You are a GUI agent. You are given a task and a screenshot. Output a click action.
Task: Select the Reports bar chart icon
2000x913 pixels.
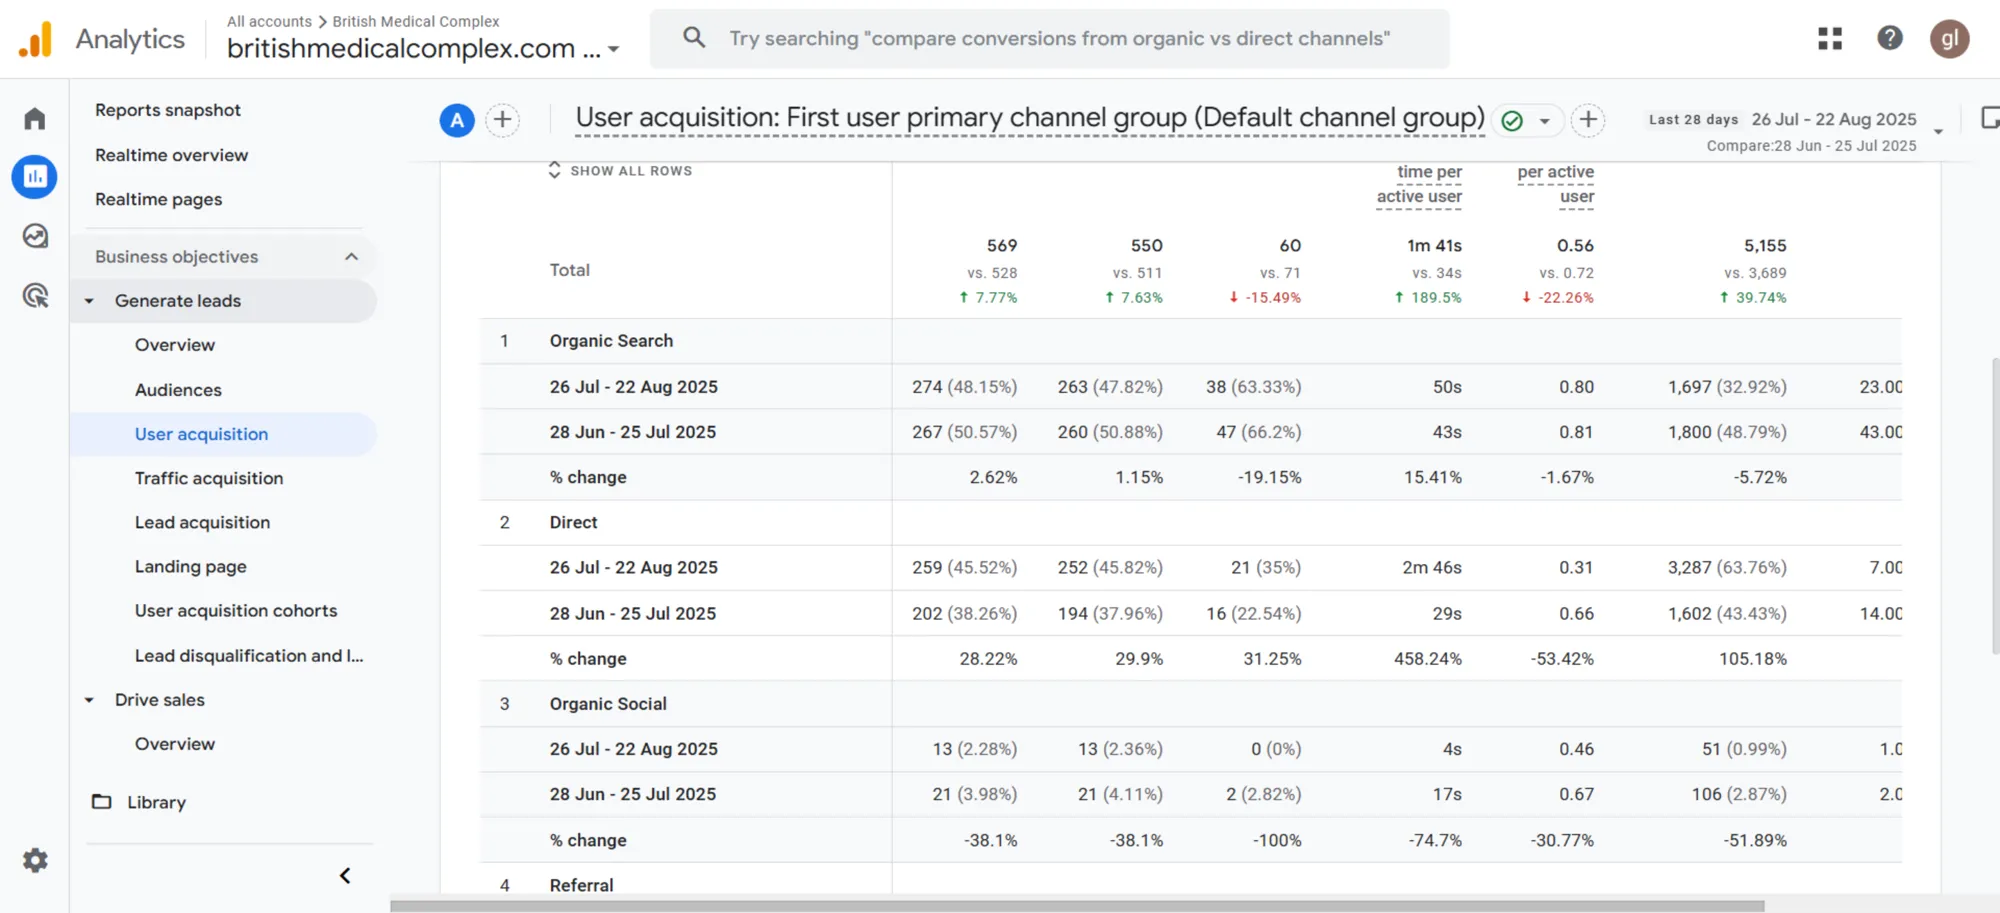(35, 177)
